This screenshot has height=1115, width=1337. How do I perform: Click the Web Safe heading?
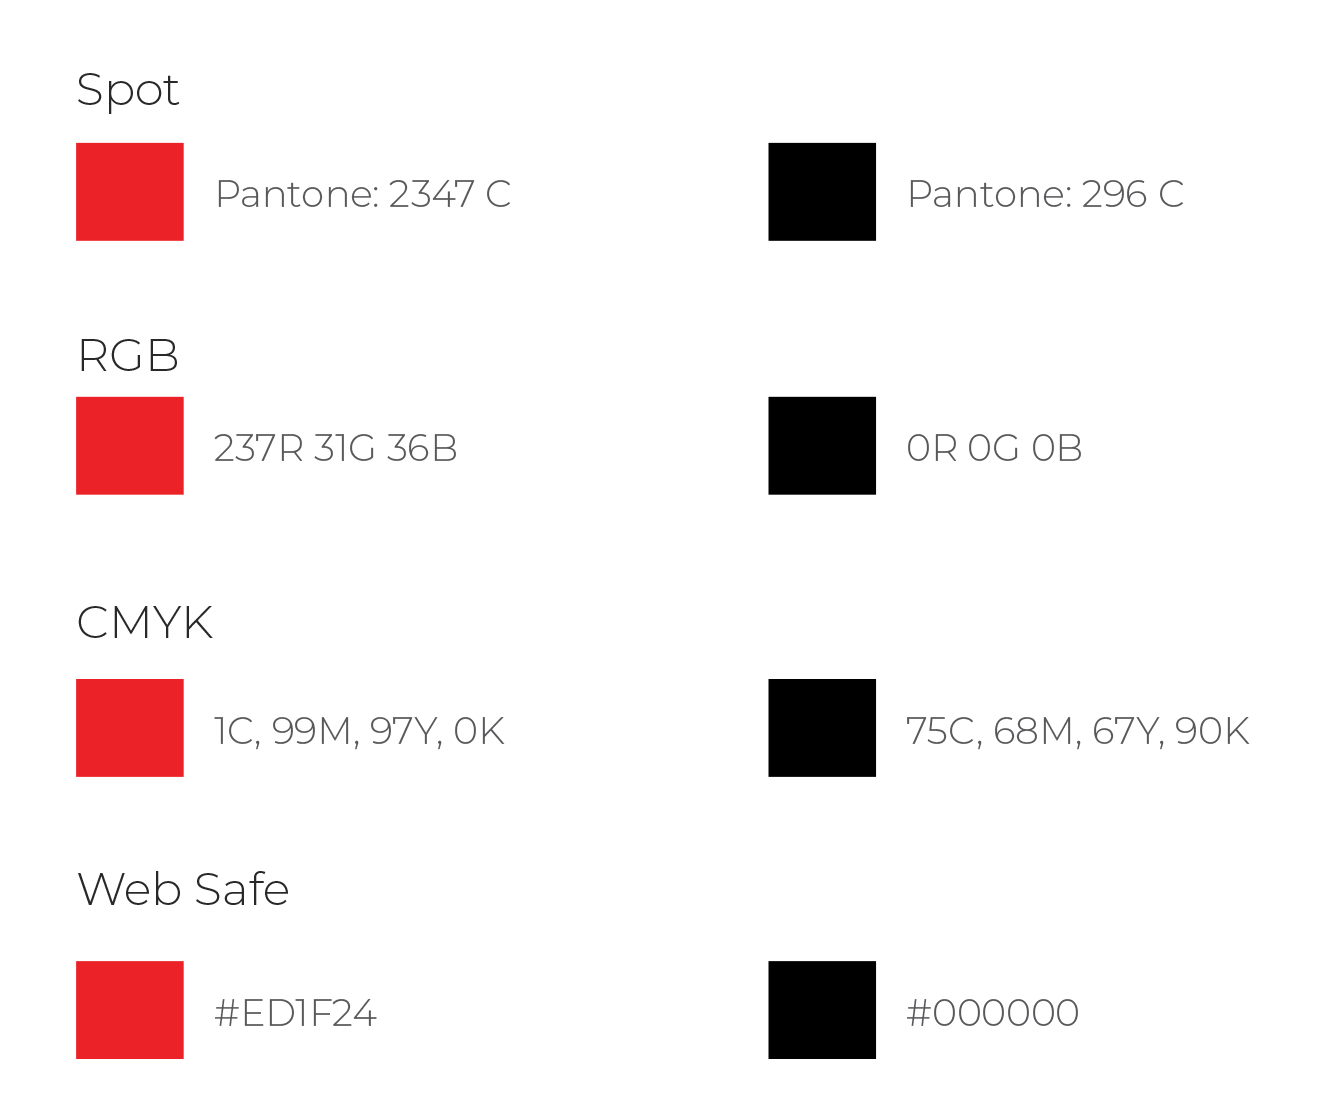[183, 889]
